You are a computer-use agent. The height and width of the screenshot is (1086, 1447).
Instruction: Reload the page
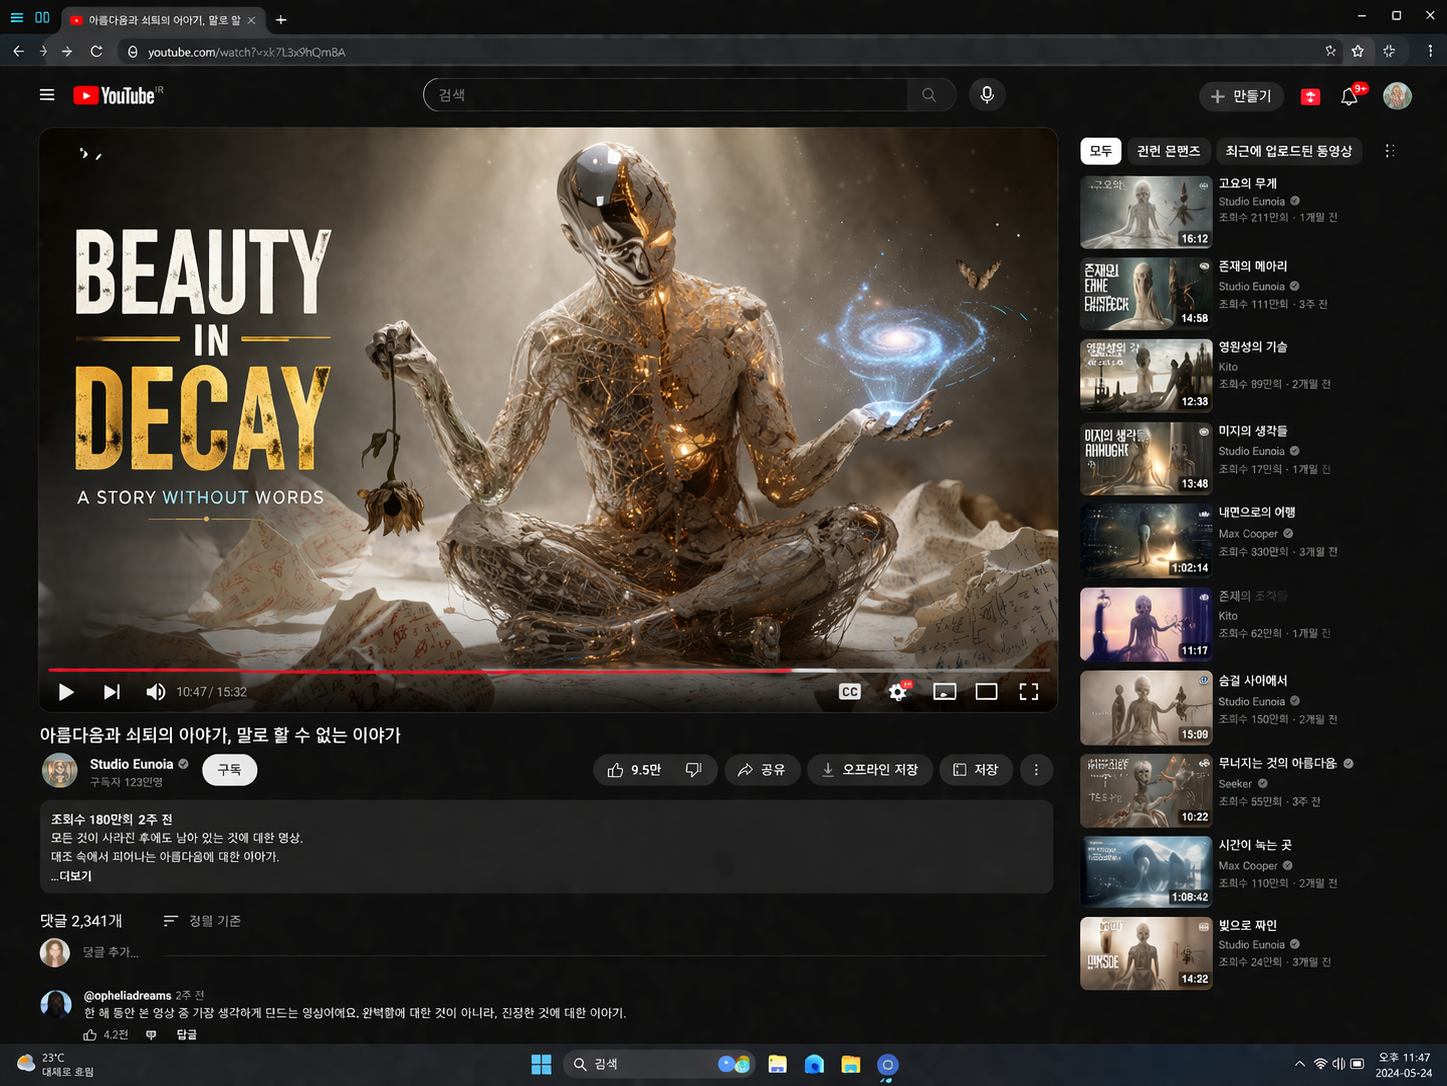(x=96, y=51)
